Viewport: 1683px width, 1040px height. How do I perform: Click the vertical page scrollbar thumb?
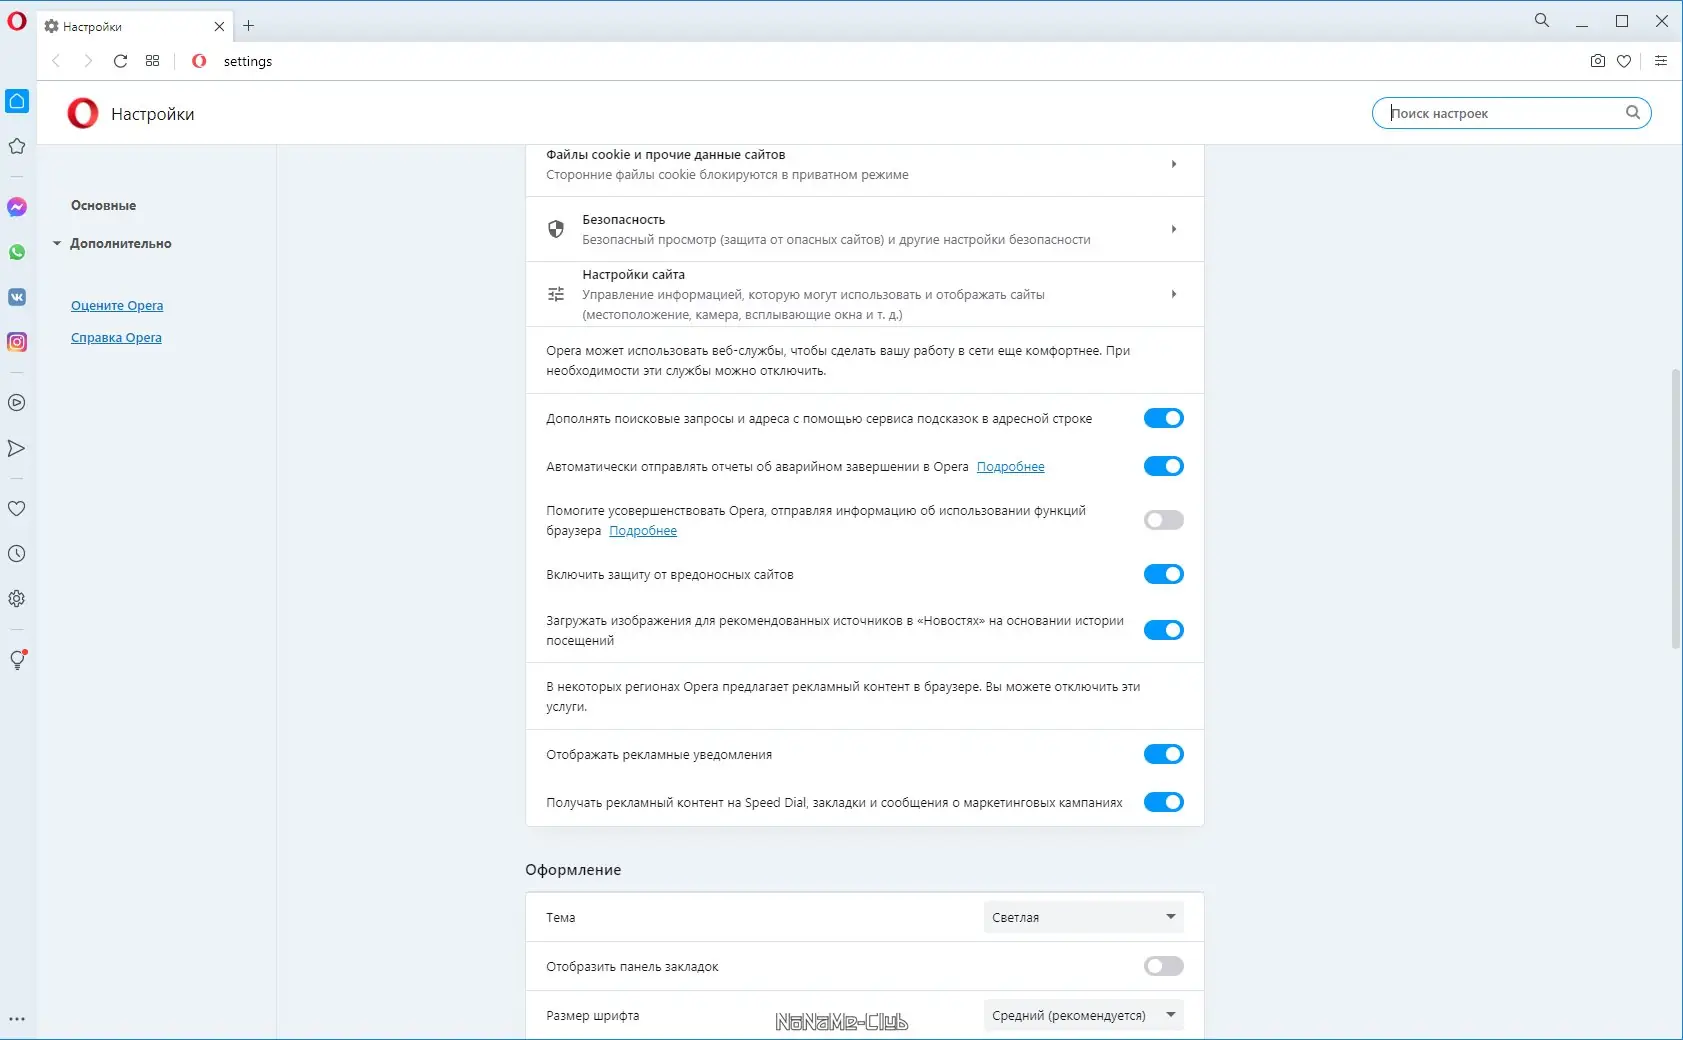tap(1676, 509)
